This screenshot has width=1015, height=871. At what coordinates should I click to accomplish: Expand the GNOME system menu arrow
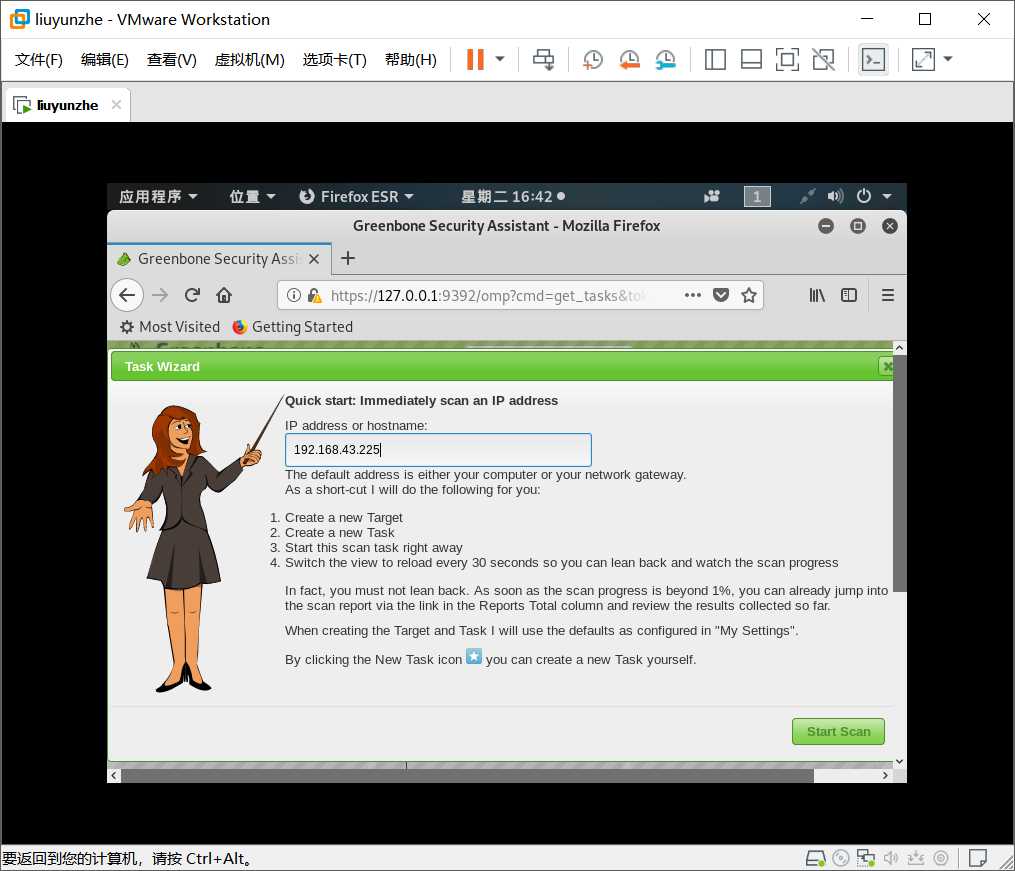coord(887,196)
